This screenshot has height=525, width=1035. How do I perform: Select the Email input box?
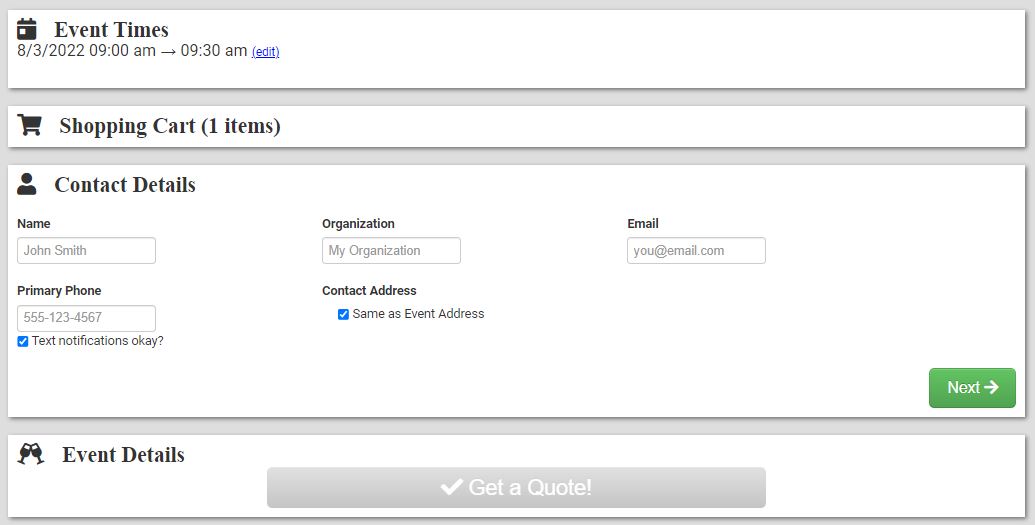(x=696, y=250)
